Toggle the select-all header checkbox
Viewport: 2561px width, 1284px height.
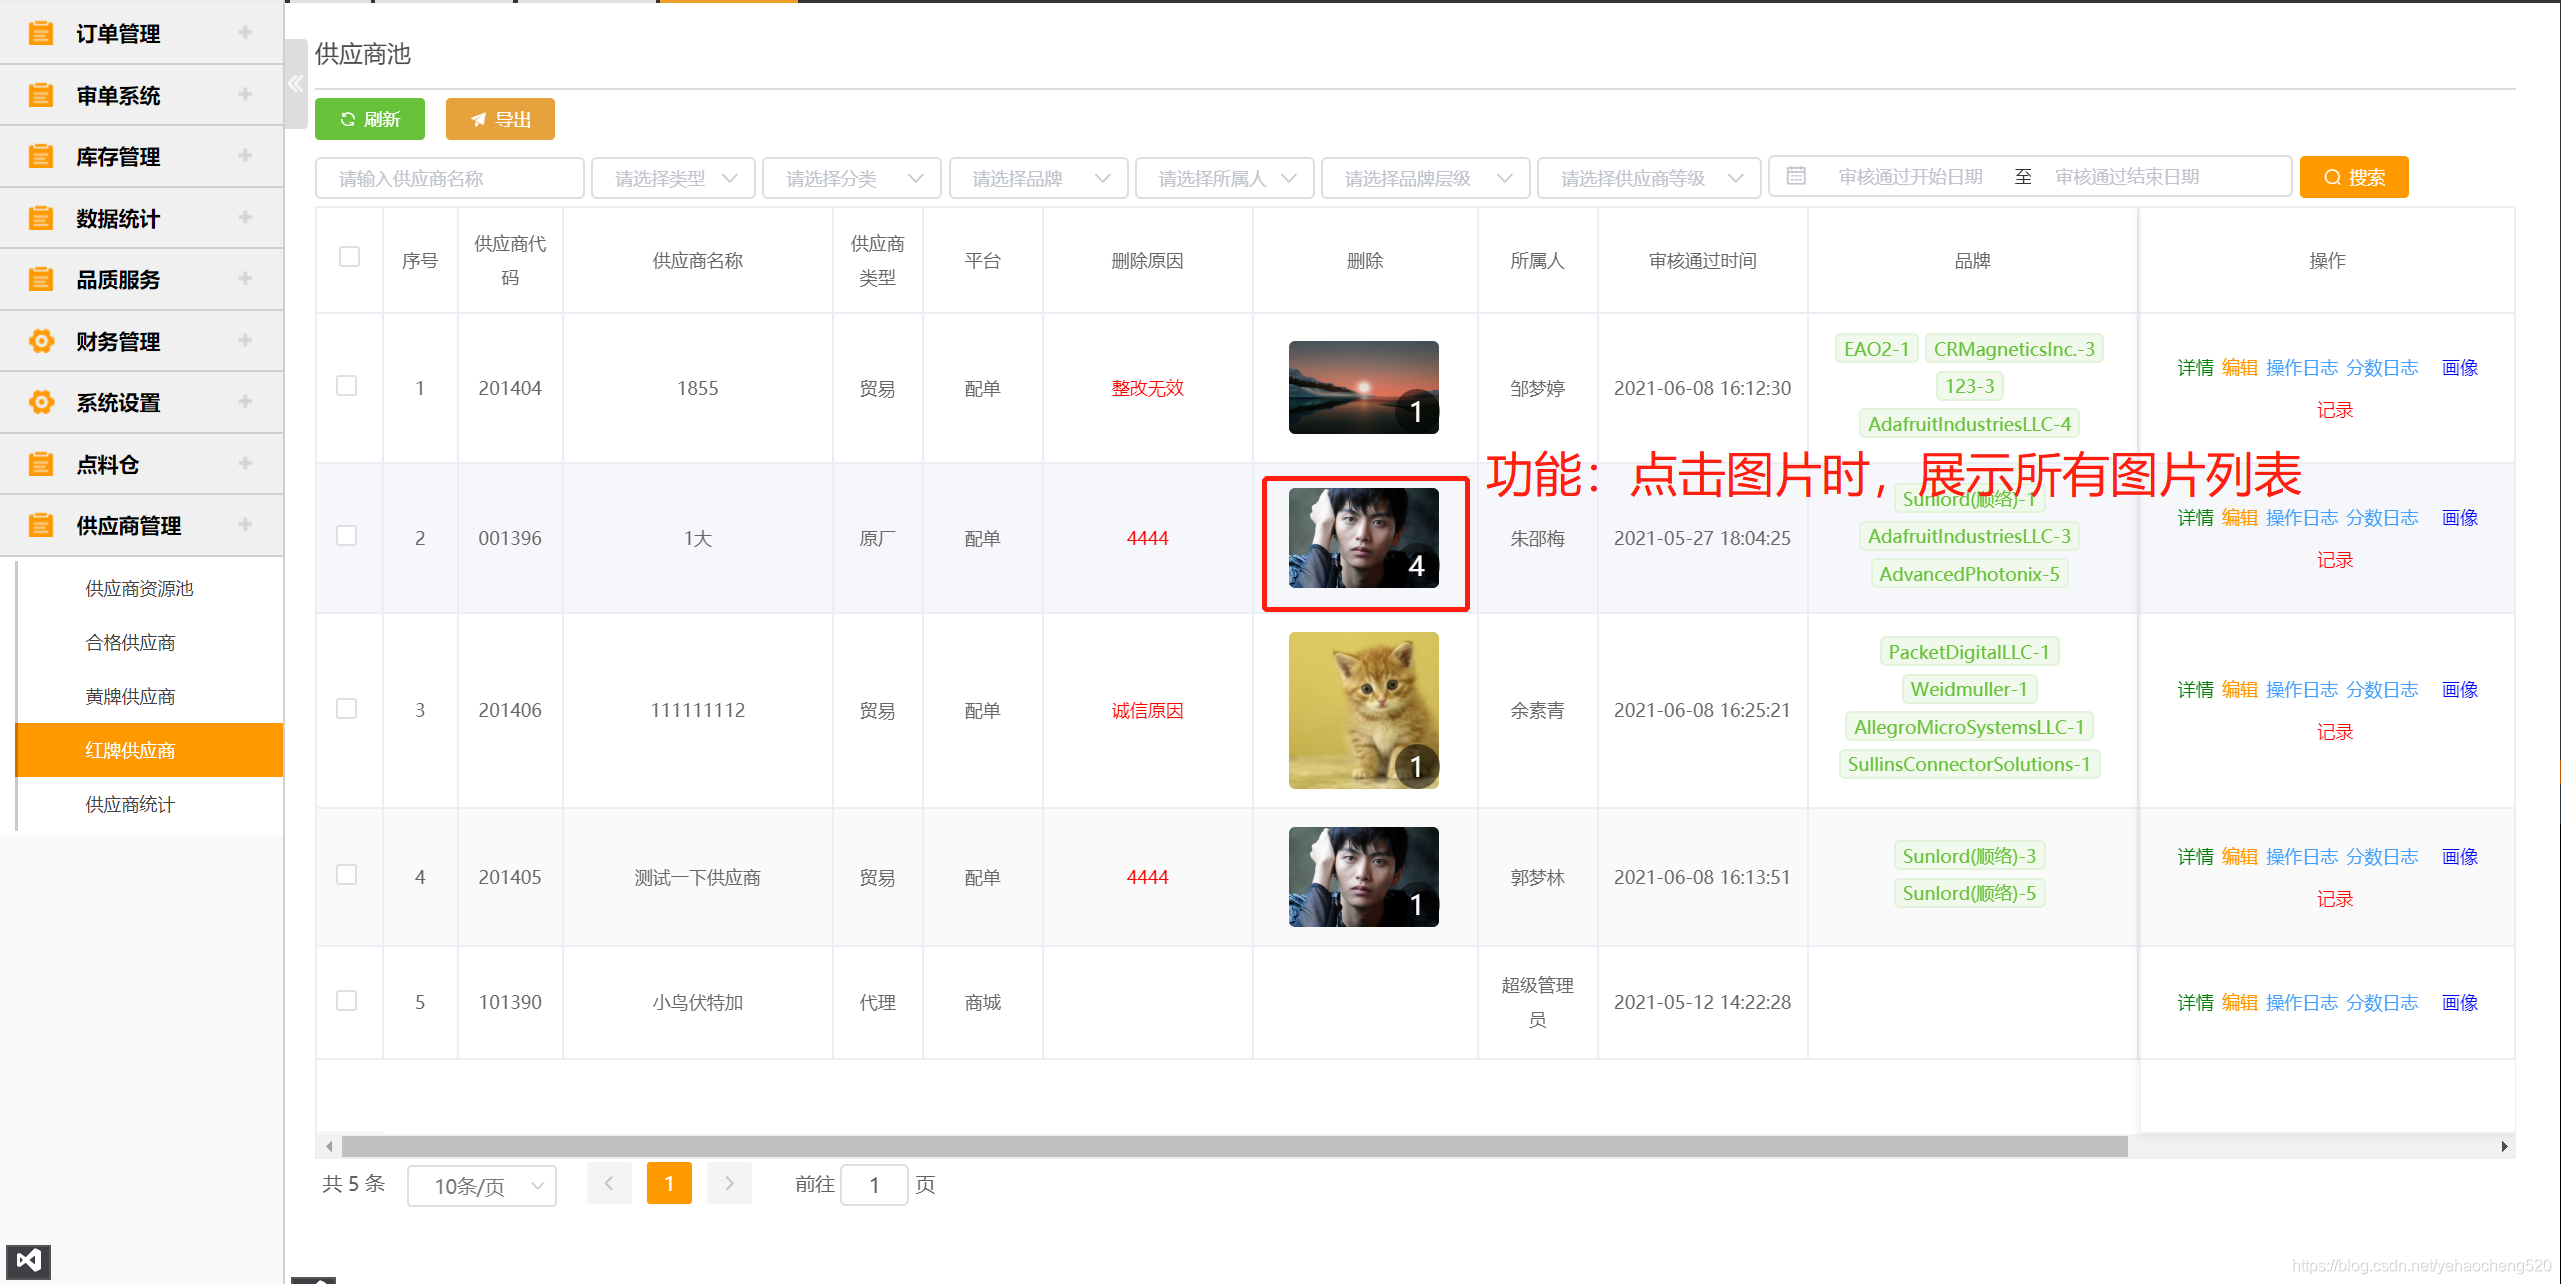(x=349, y=257)
